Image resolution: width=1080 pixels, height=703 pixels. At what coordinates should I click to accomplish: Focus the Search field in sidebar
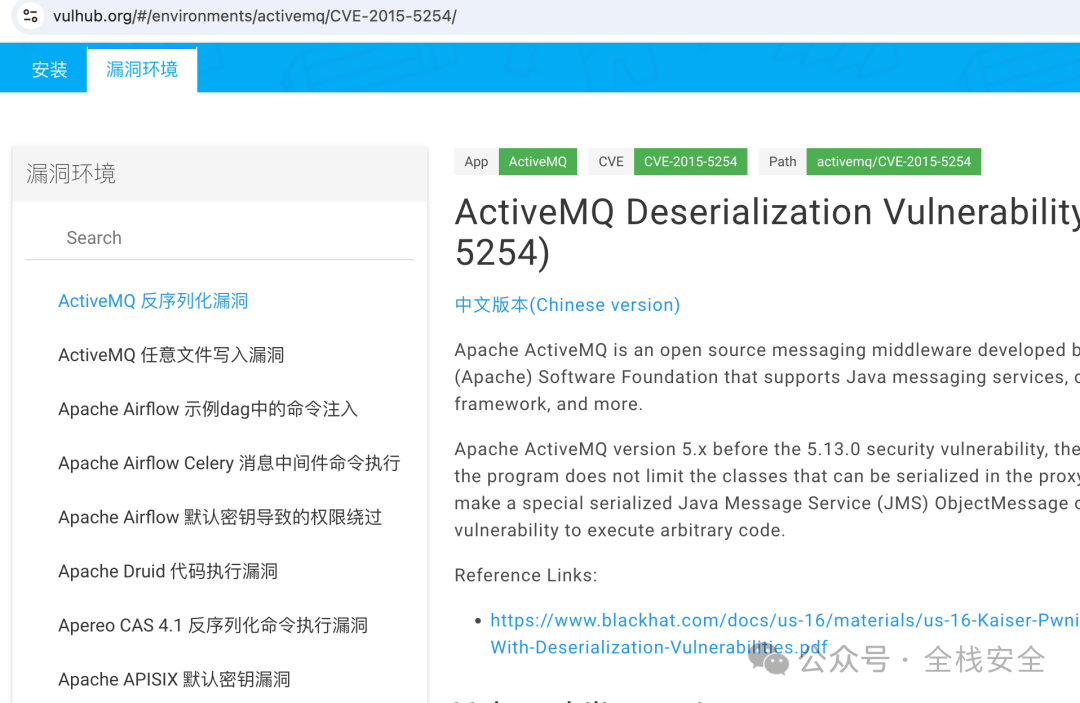coord(220,238)
